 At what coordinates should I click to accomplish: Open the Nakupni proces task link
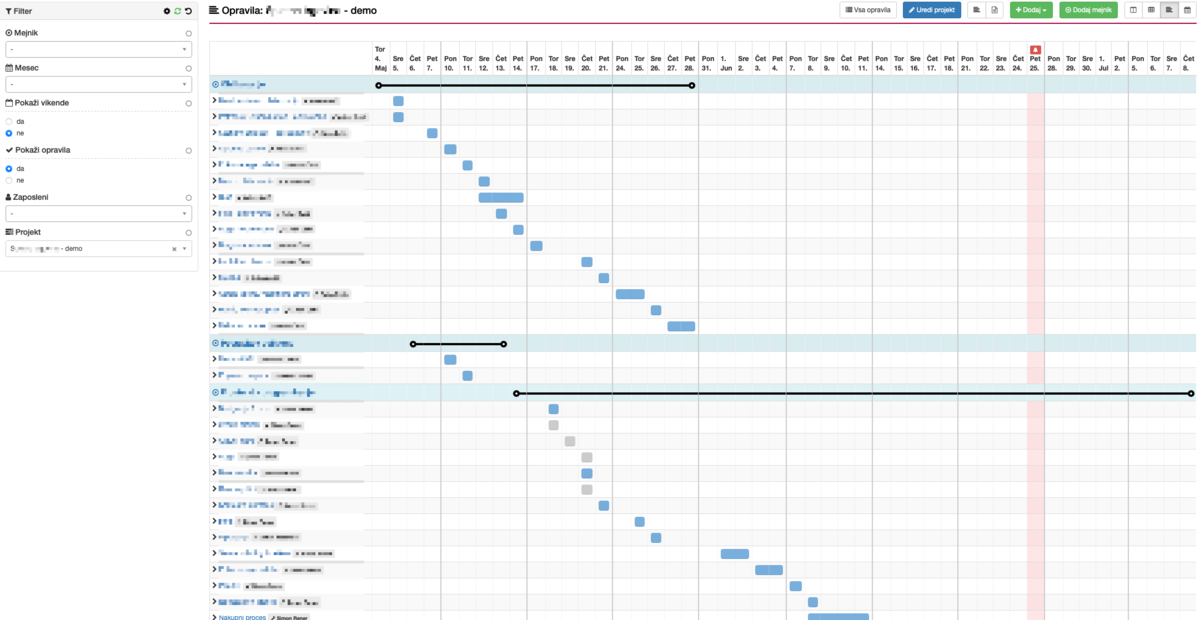click(x=242, y=617)
